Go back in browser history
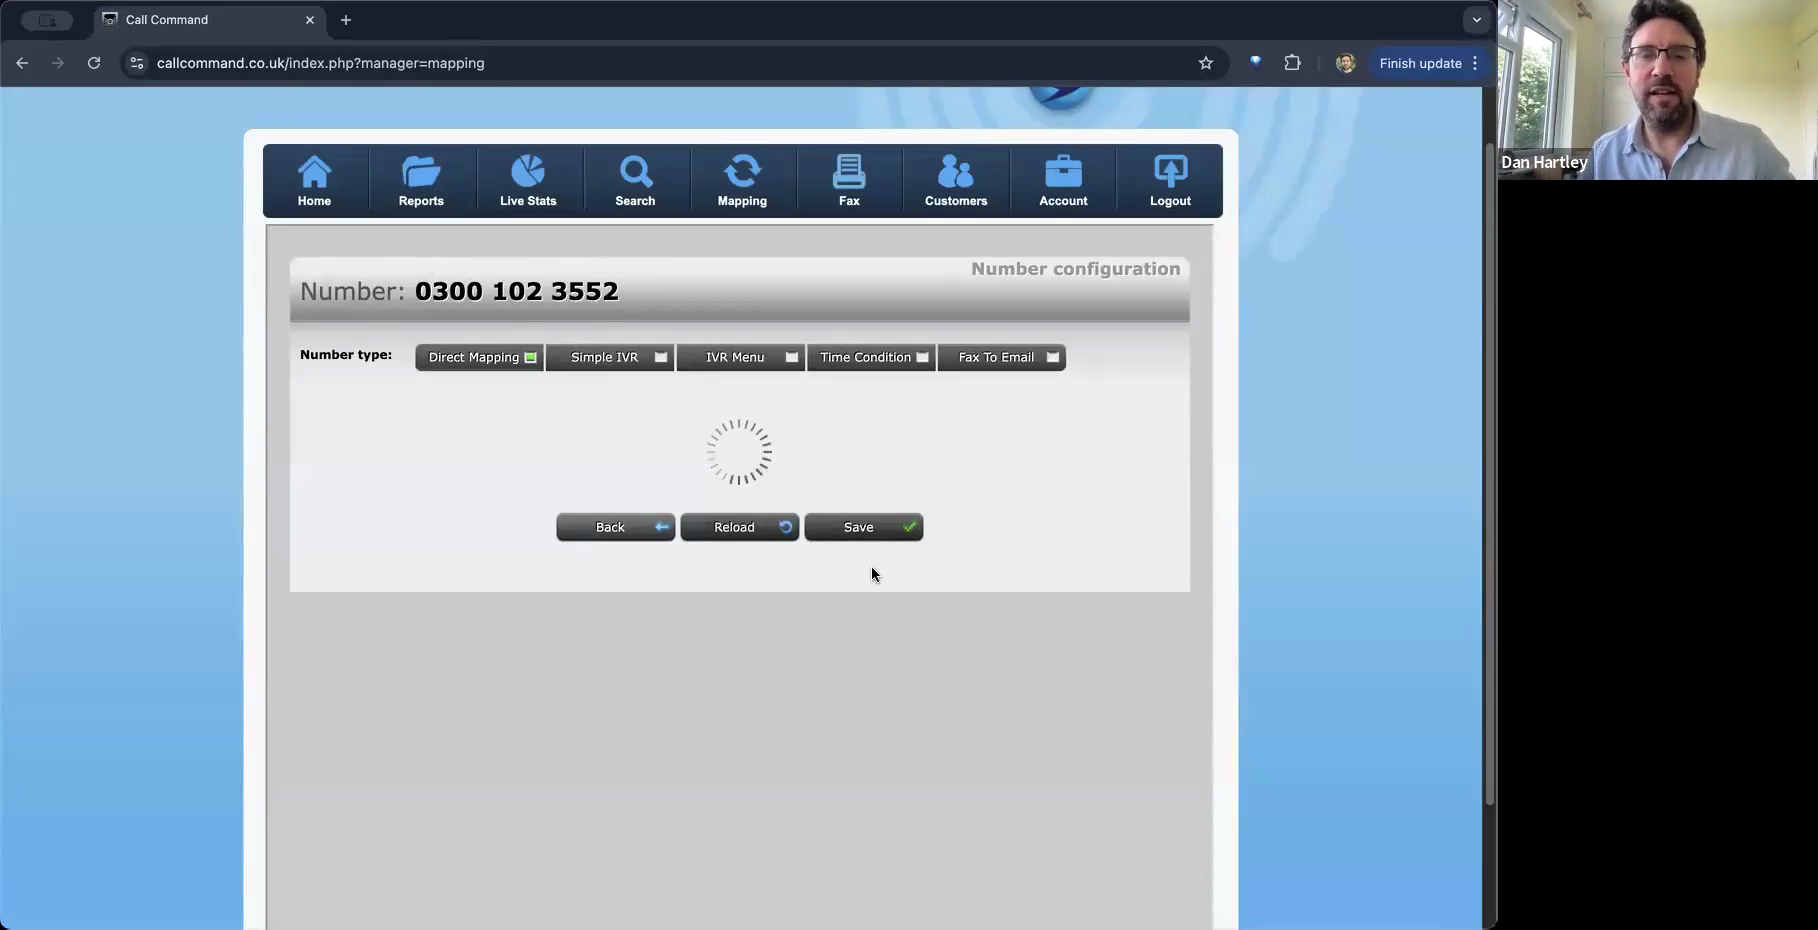 (22, 63)
